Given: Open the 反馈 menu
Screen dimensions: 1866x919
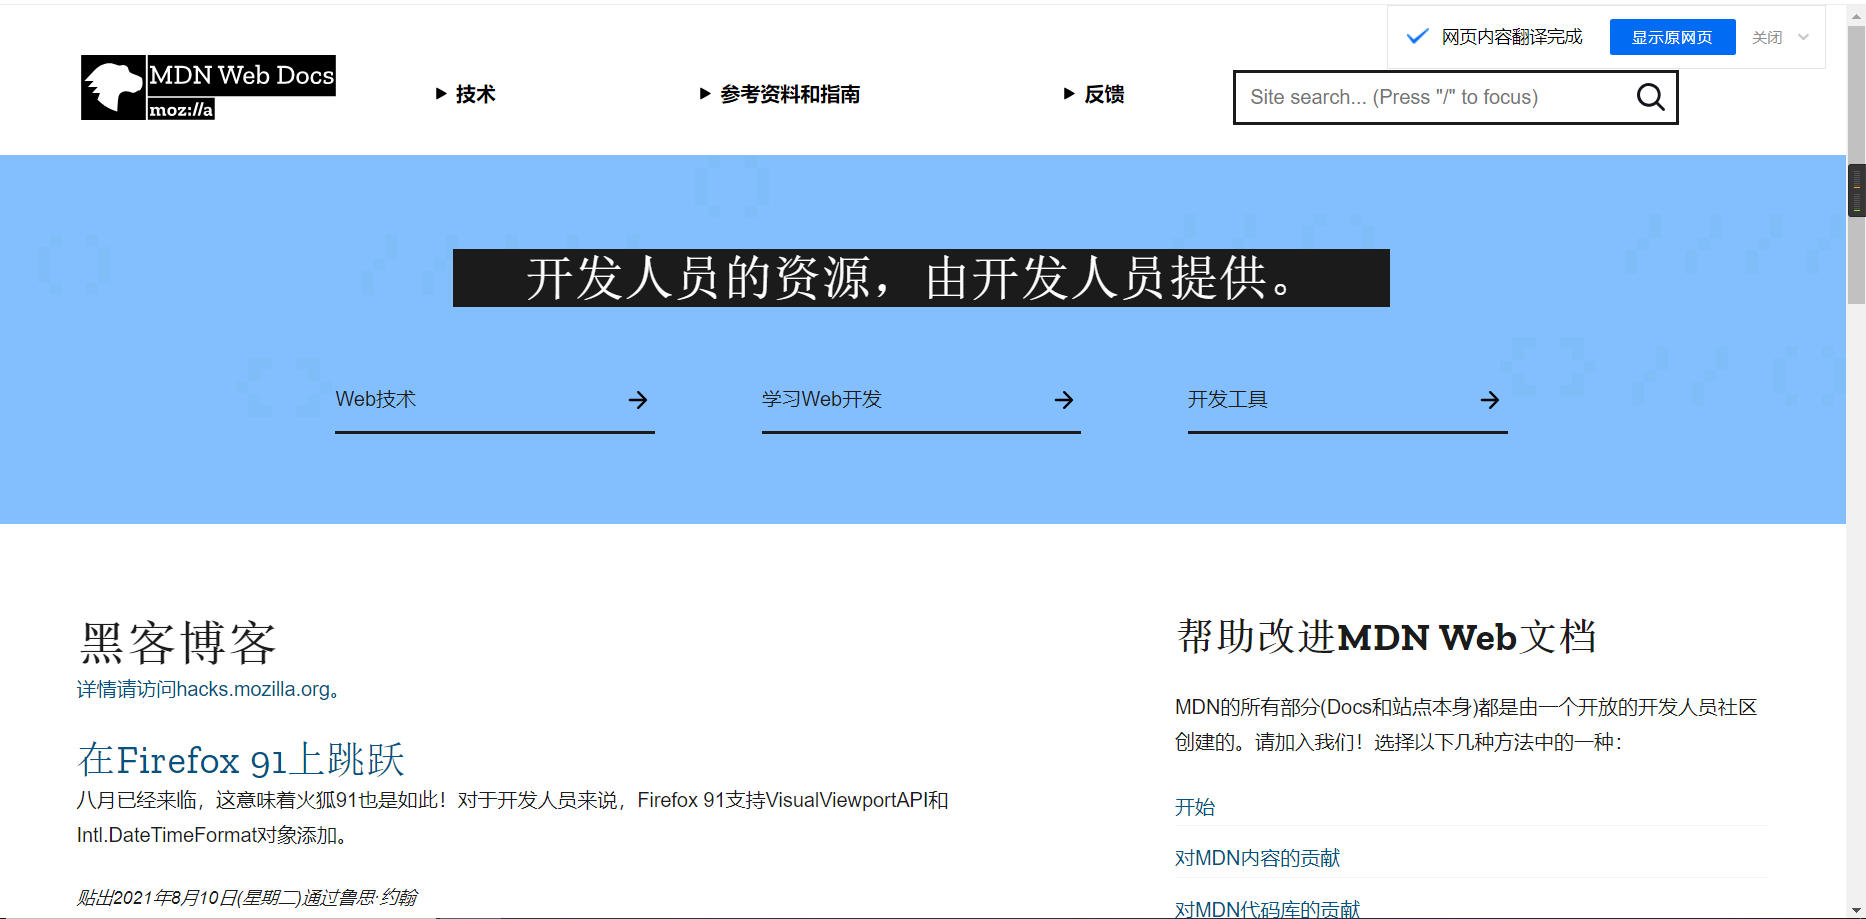Looking at the screenshot, I should 1104,93.
